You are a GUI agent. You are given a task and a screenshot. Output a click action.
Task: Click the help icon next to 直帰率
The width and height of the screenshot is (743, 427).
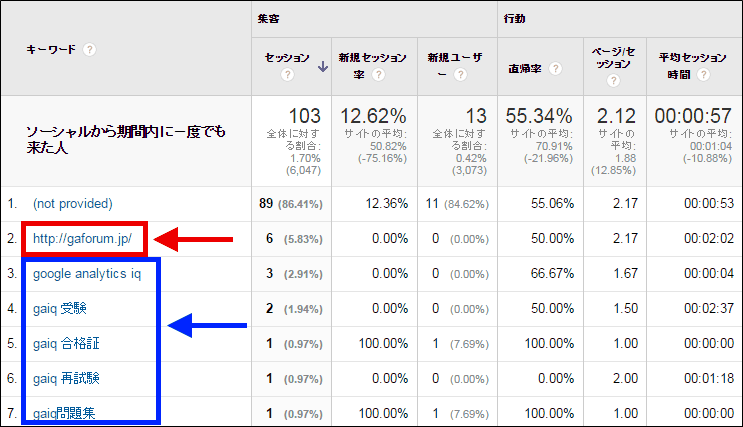[x=556, y=68]
